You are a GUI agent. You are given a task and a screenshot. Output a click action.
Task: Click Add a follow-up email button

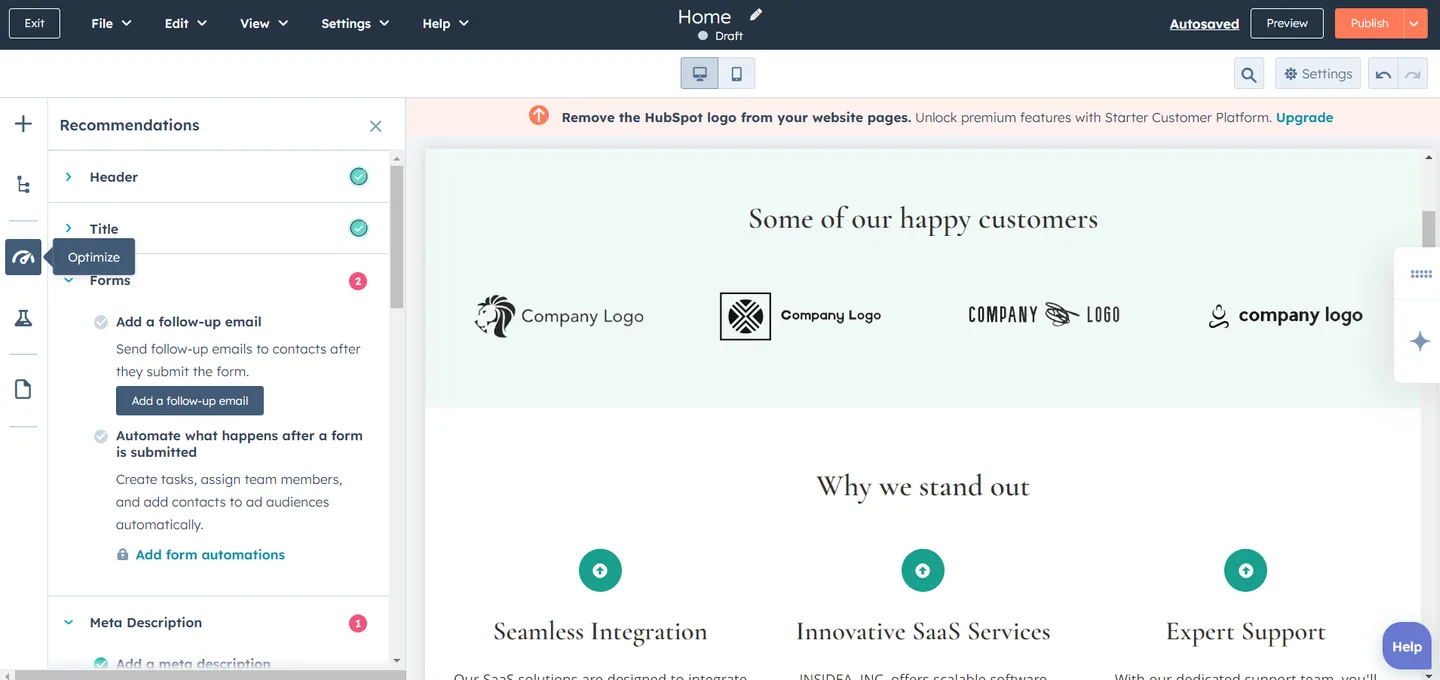click(x=190, y=401)
